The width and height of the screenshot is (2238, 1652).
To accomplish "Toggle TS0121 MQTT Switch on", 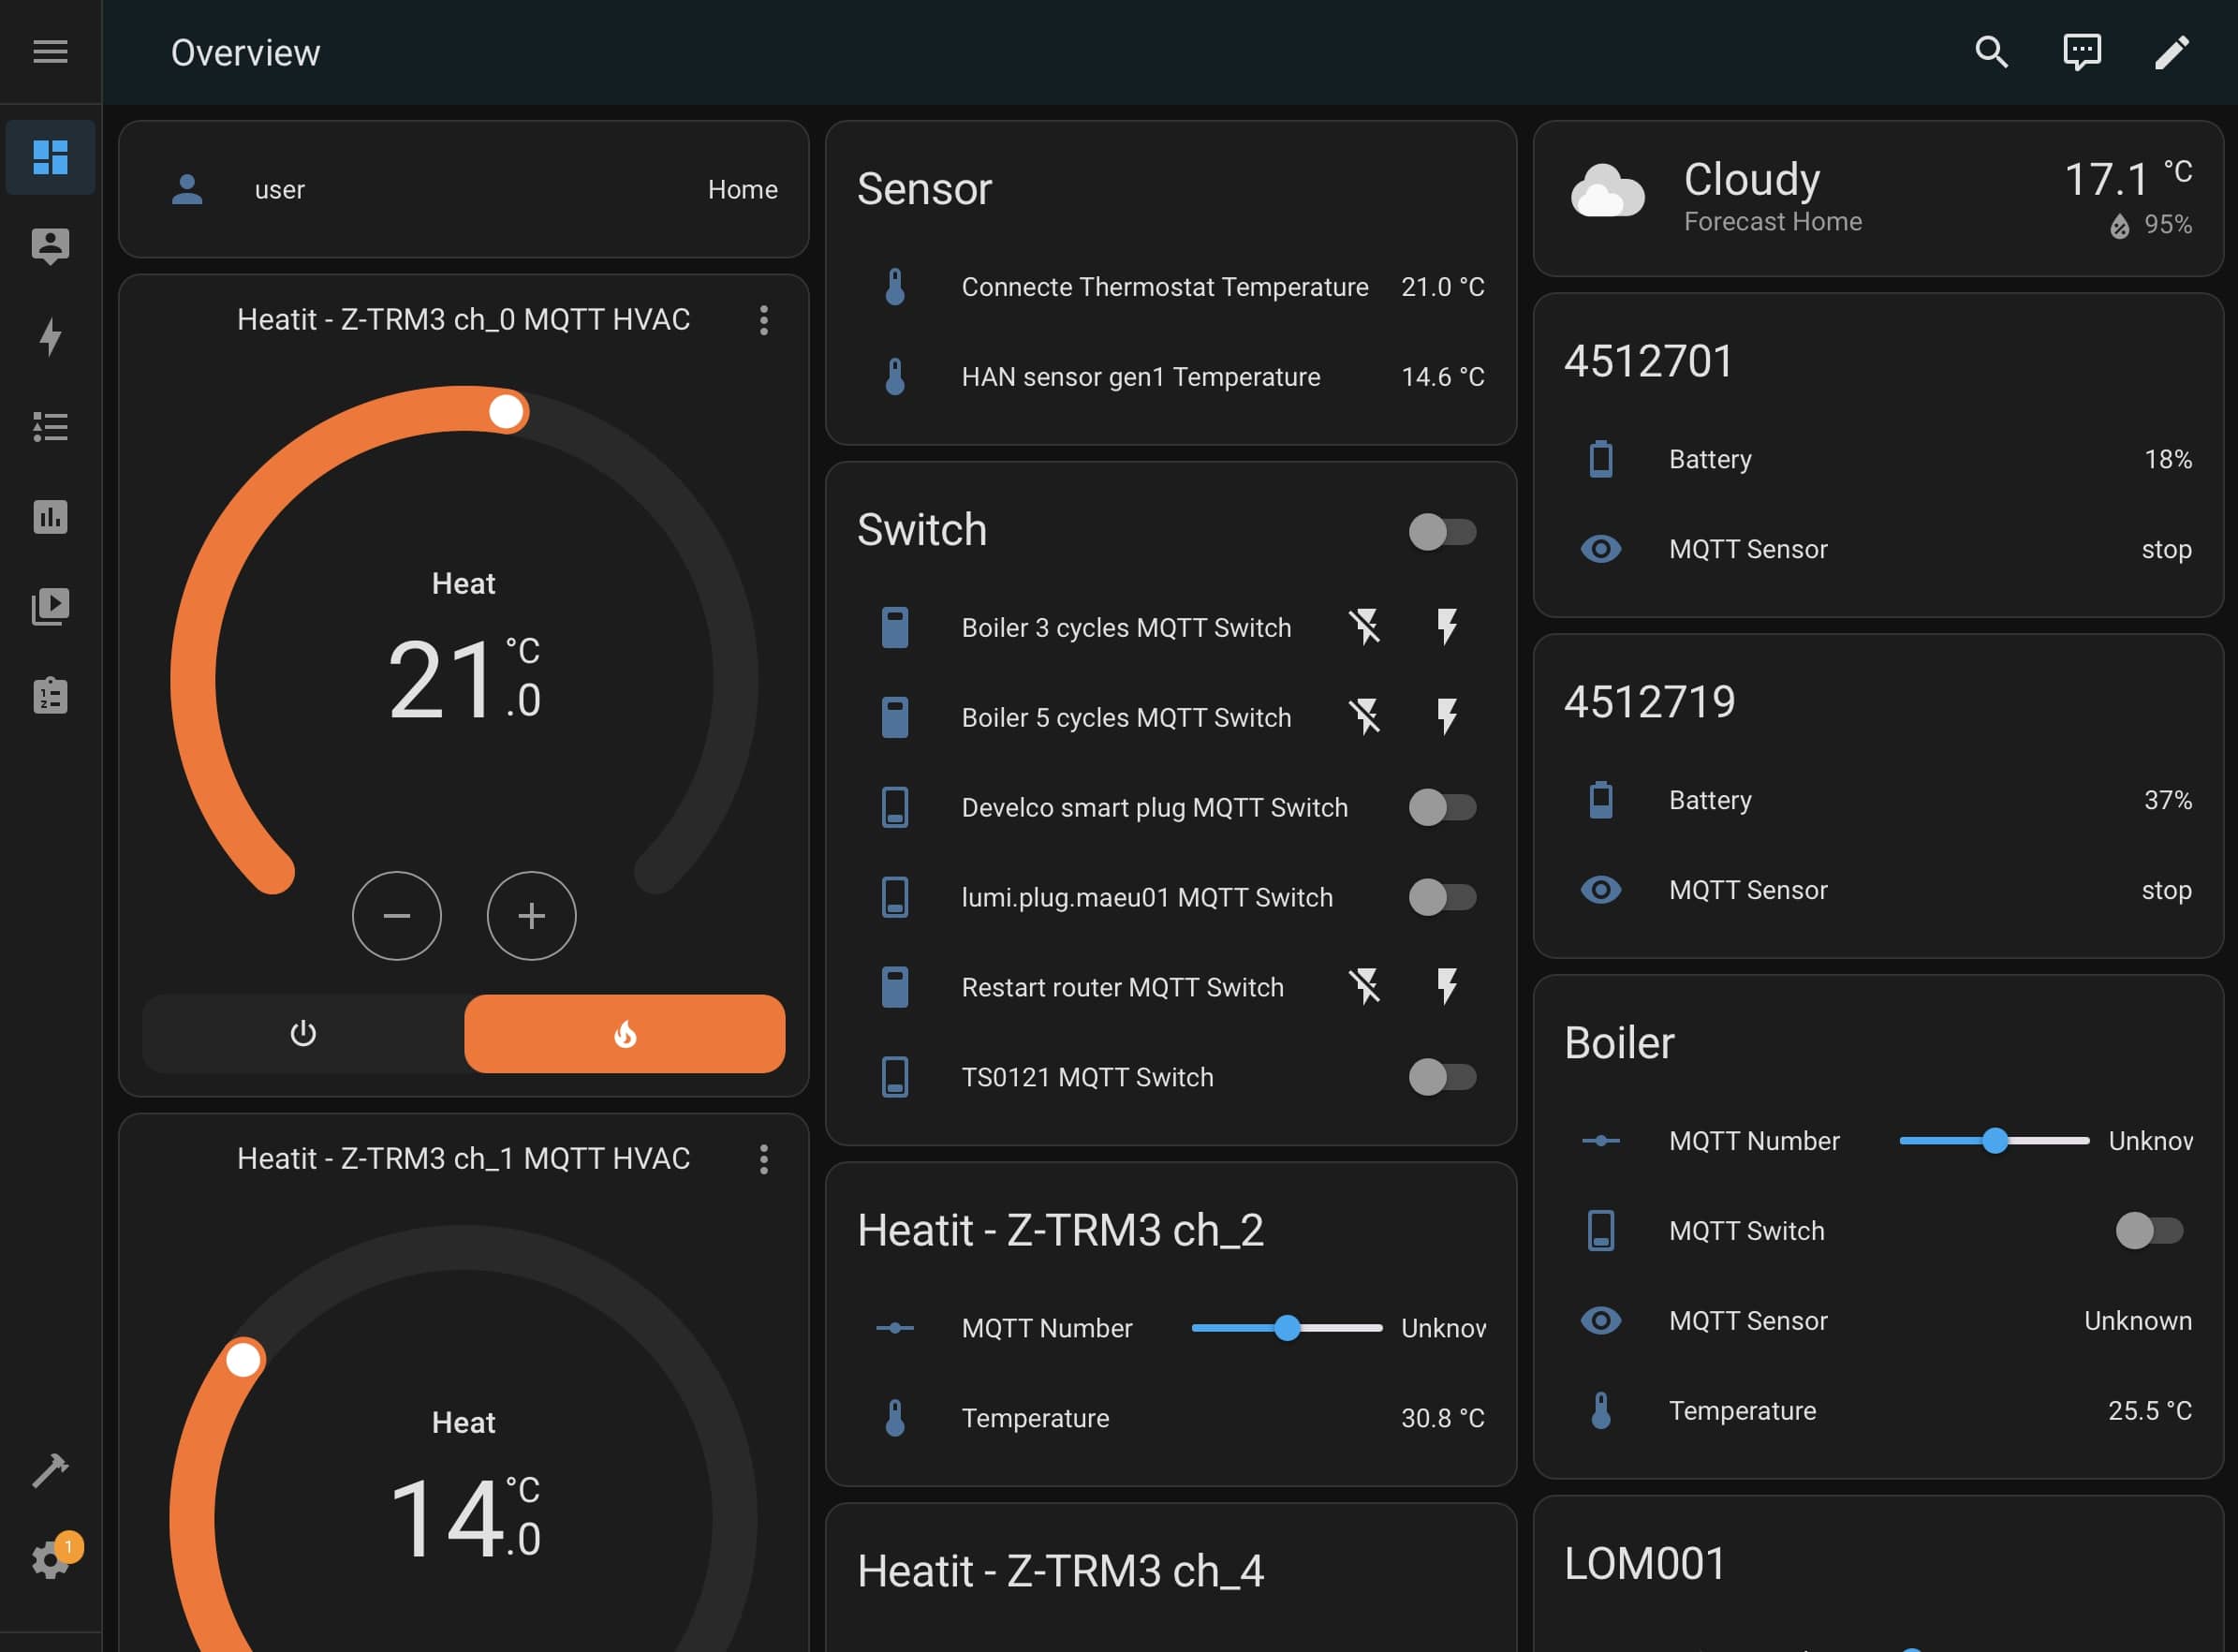I will click(1442, 1077).
